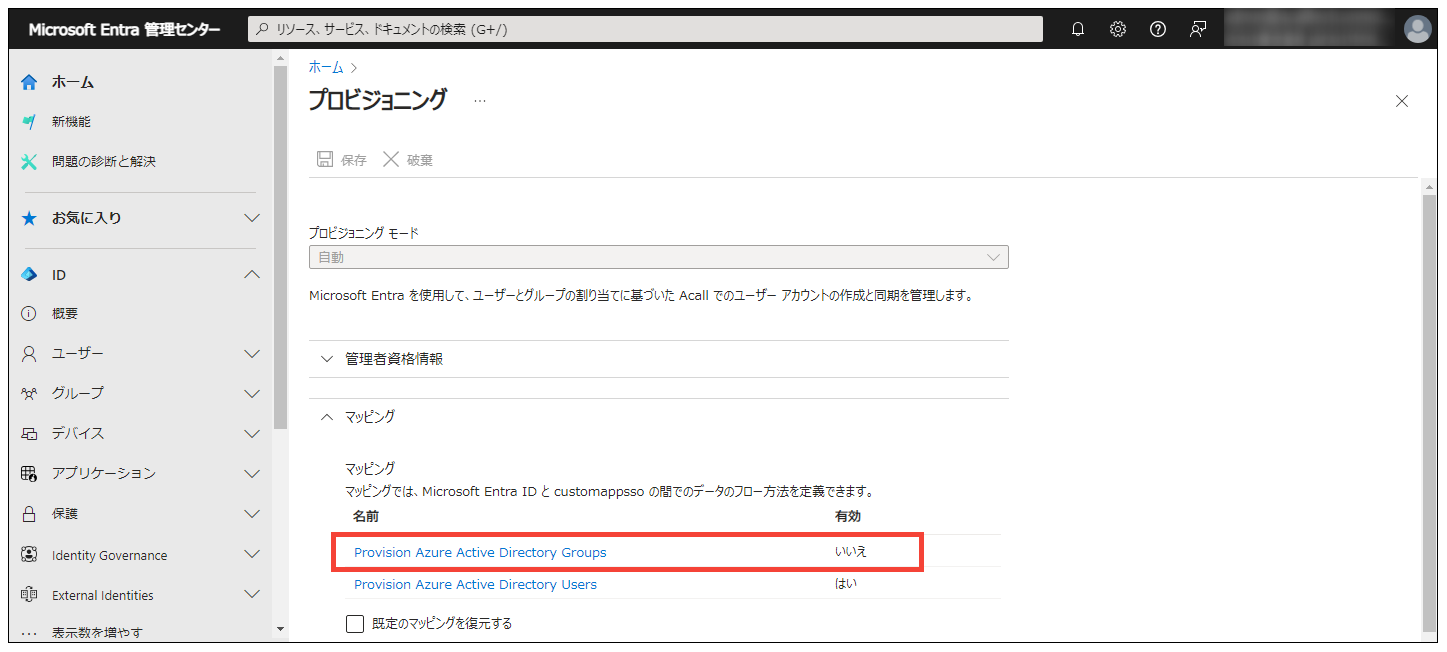
Task: Click the sidebar scroll down arrow
Action: (281, 630)
